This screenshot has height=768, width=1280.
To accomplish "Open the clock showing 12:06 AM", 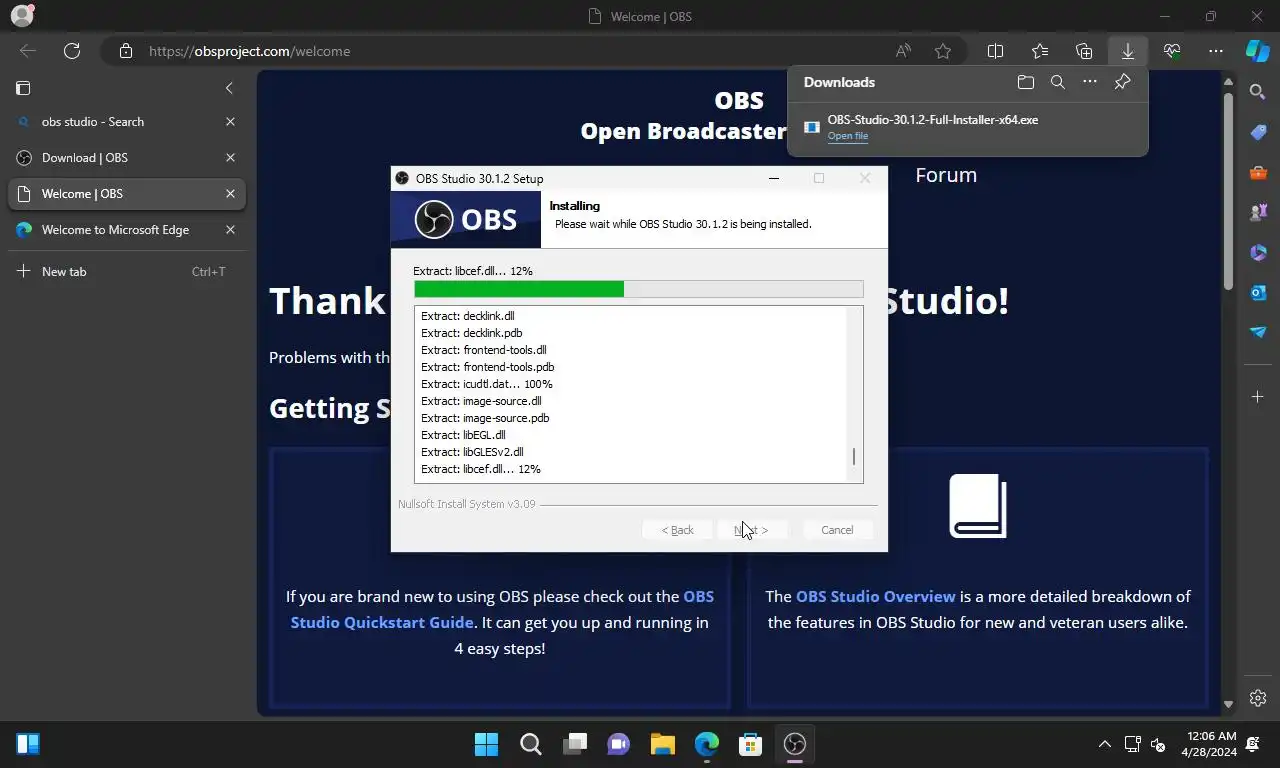I will tap(1209, 744).
